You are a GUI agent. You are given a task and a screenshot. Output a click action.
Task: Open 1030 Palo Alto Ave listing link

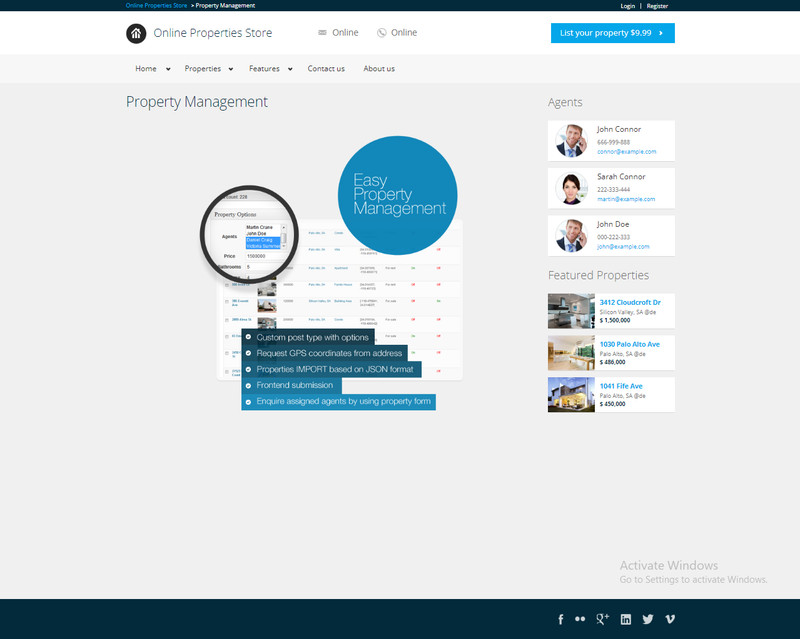(x=630, y=344)
